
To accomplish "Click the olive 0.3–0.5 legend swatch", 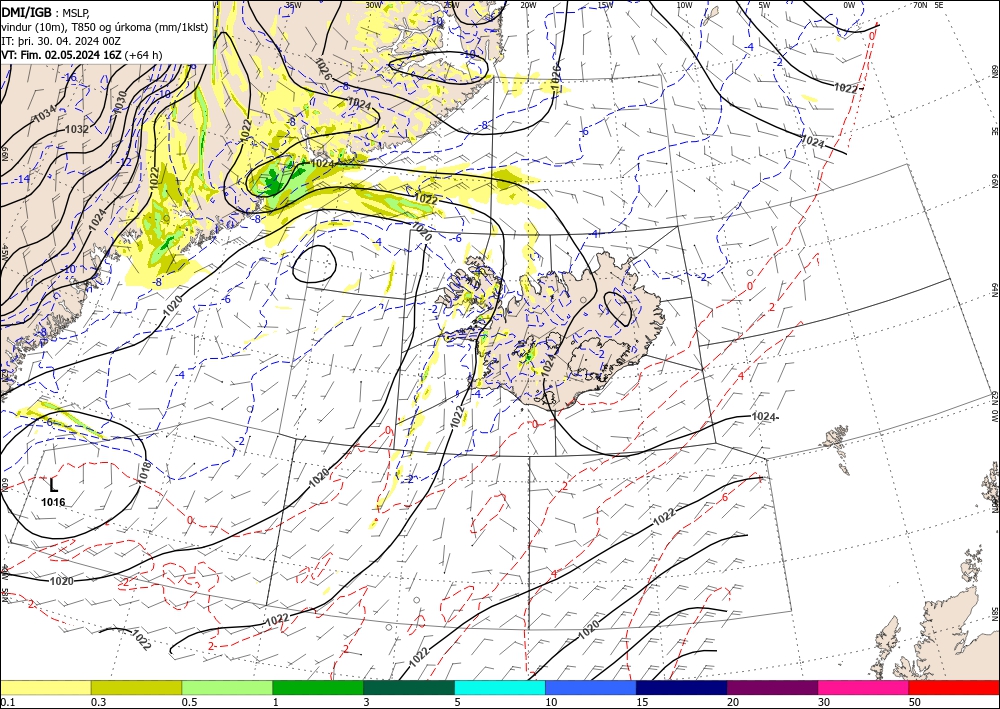I will click(136, 687).
